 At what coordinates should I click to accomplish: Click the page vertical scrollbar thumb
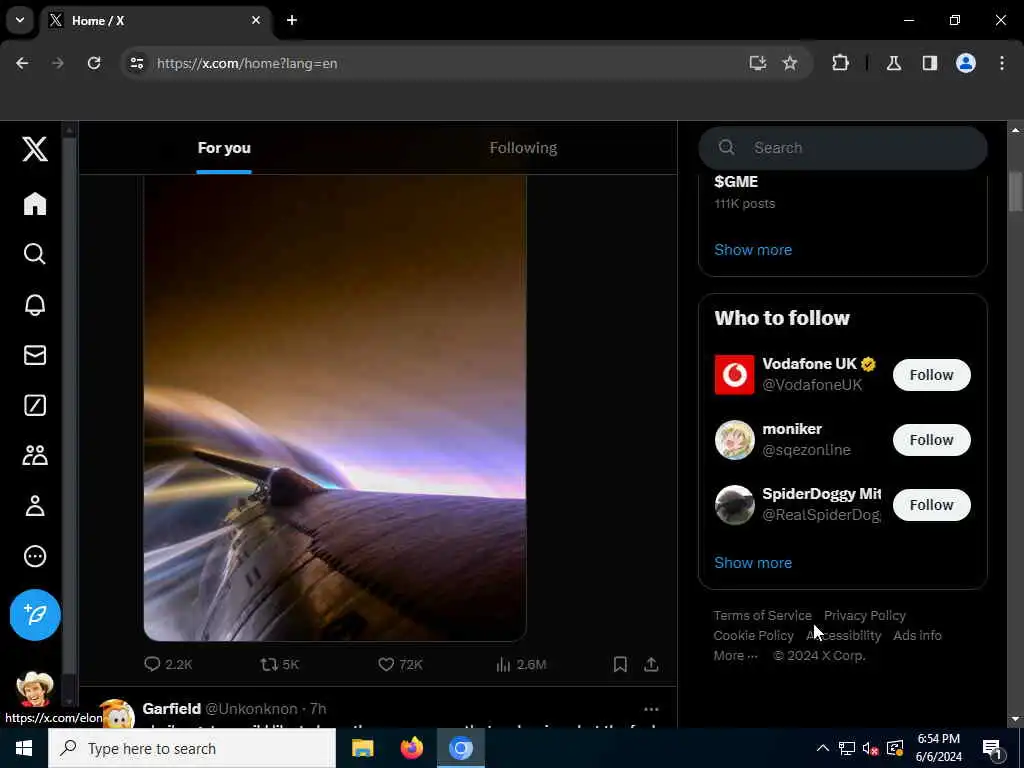[x=1015, y=191]
